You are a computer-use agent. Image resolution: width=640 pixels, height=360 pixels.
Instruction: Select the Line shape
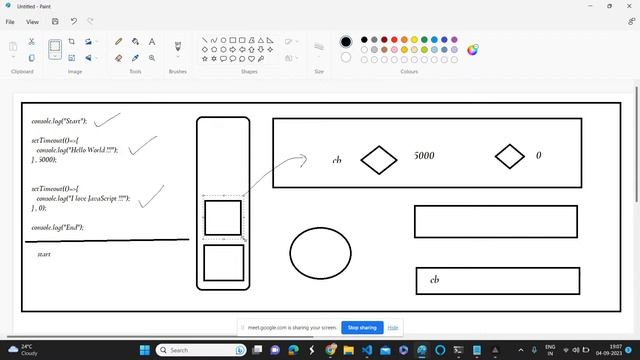click(204, 40)
